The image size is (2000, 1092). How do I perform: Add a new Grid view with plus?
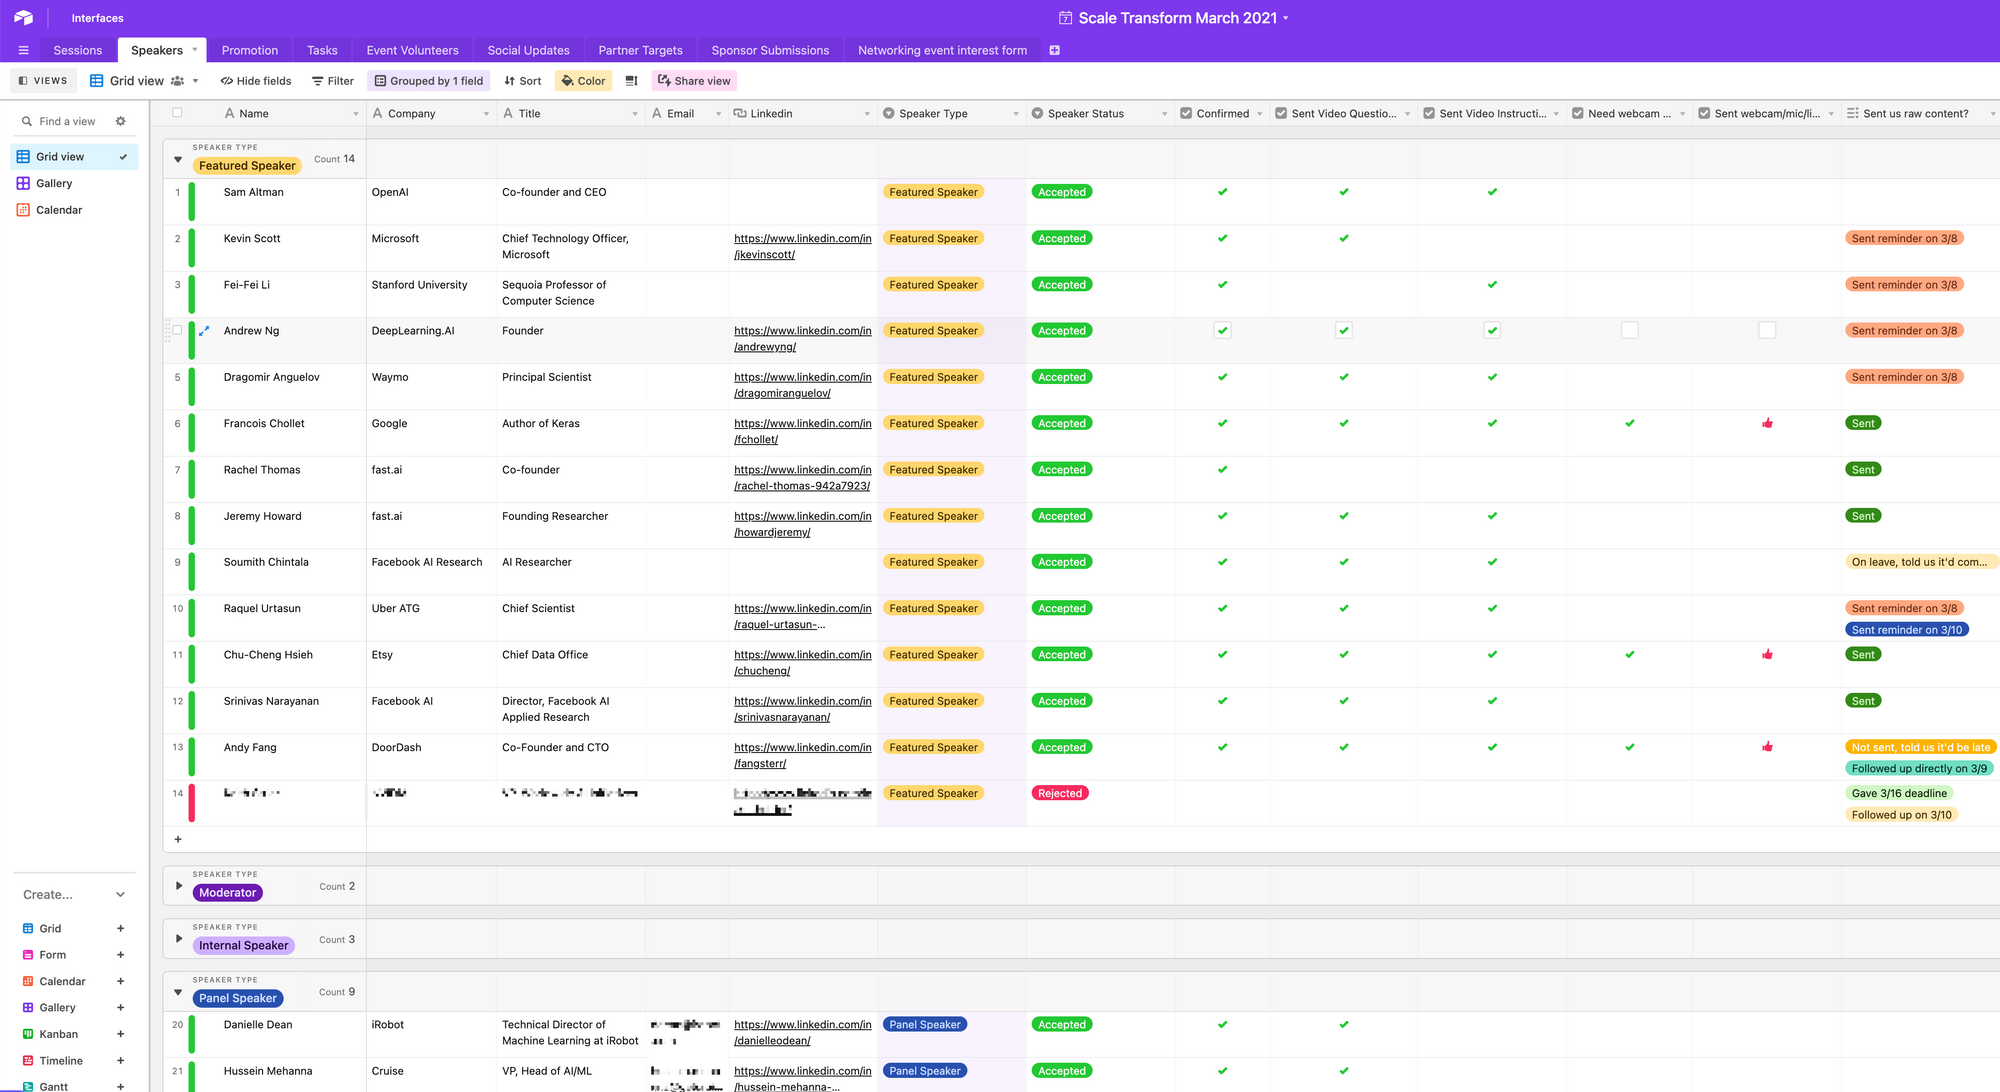pyautogui.click(x=120, y=928)
